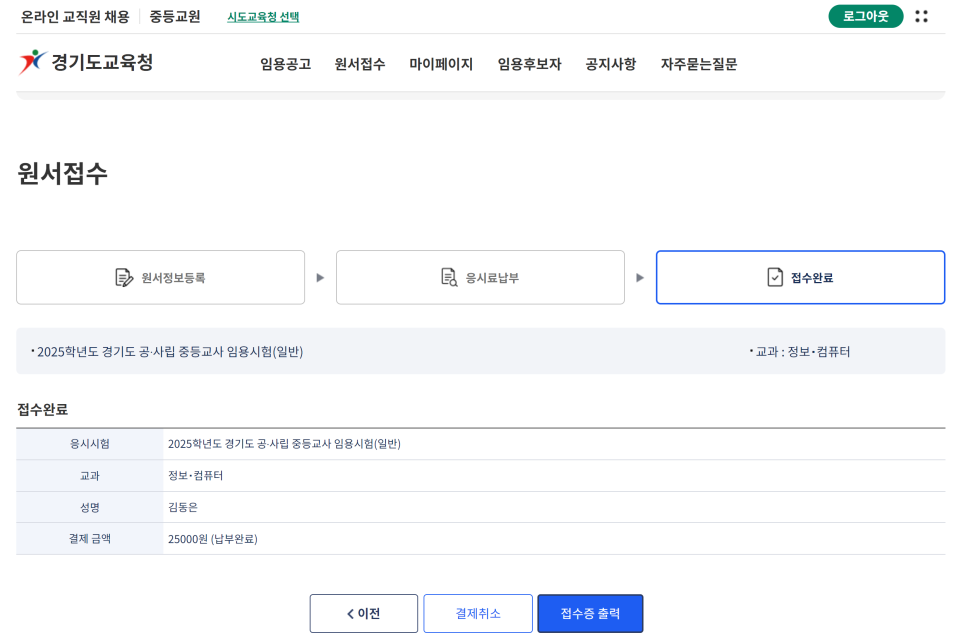Select the 접수완료 step box
Viewport: 966px width, 638px height.
tap(800, 277)
